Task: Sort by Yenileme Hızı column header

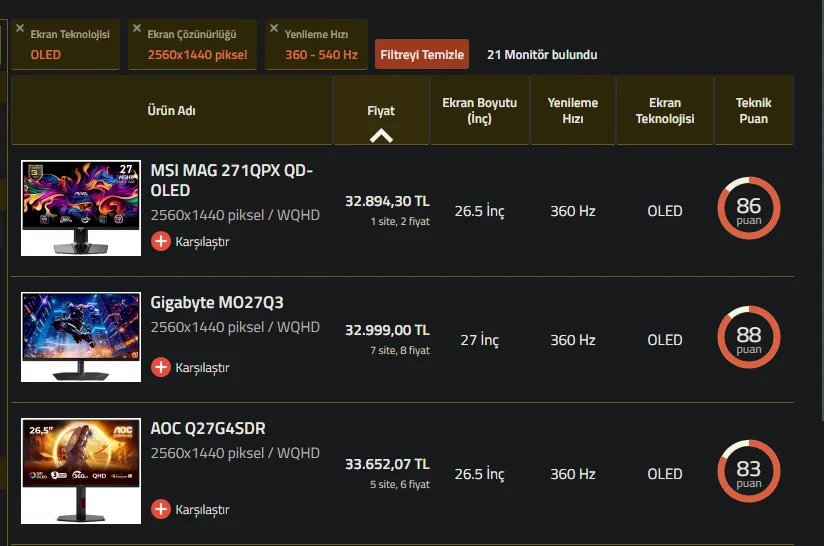Action: pos(572,110)
